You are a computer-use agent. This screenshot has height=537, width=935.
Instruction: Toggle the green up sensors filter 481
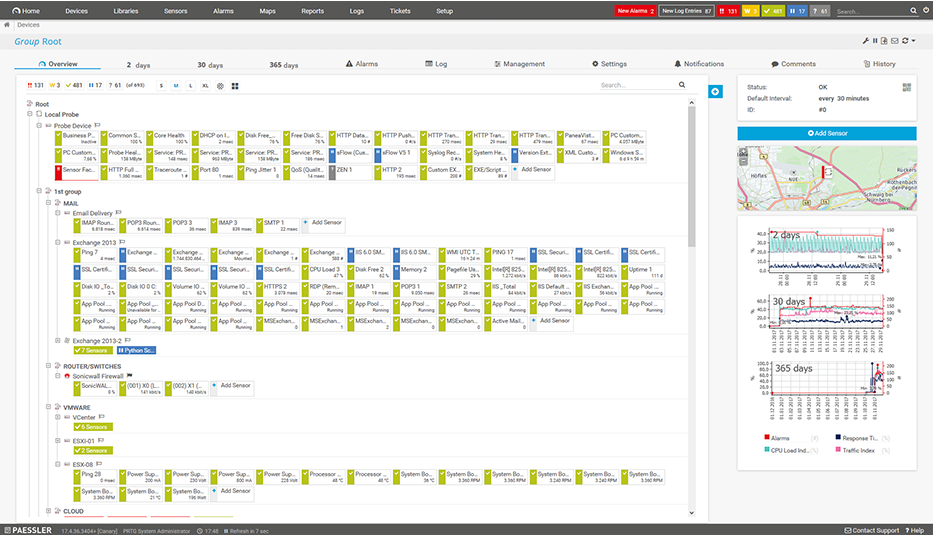click(77, 86)
